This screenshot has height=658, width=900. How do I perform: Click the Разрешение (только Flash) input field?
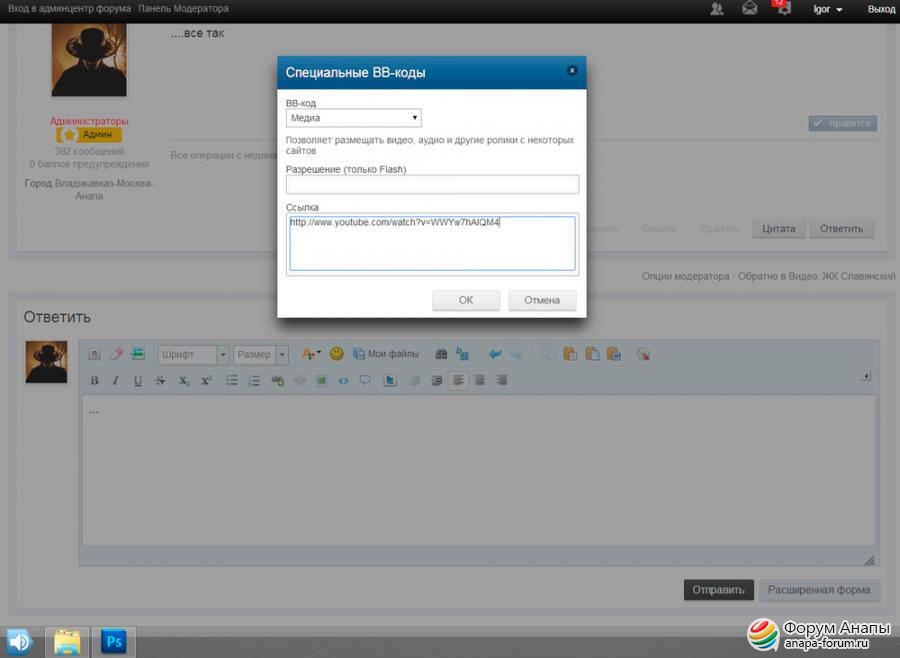pyautogui.click(x=432, y=185)
